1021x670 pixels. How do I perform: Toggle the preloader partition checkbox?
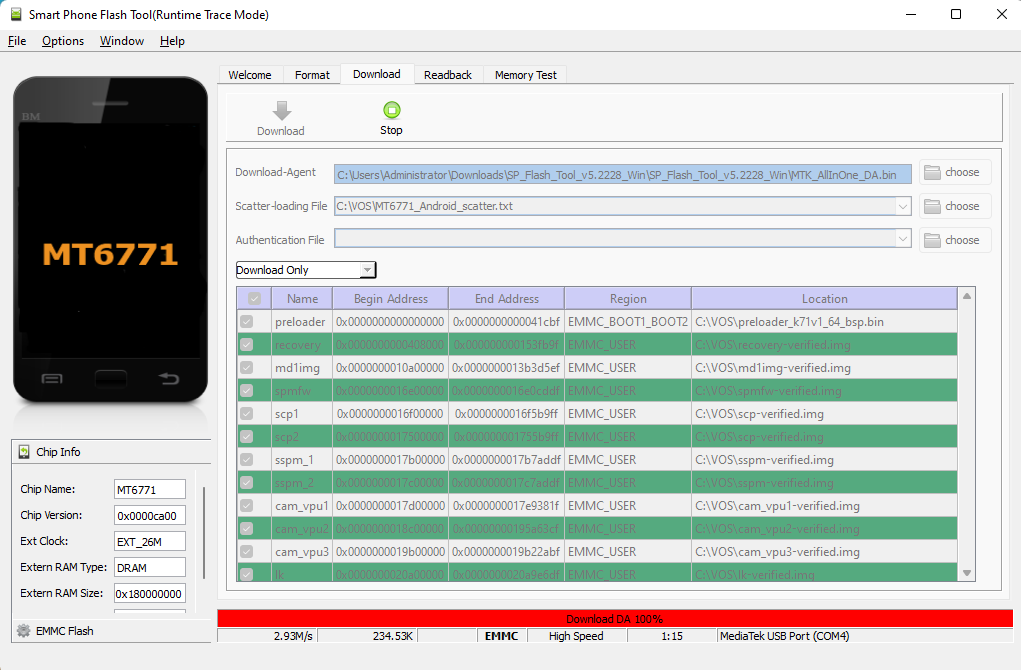coord(246,322)
